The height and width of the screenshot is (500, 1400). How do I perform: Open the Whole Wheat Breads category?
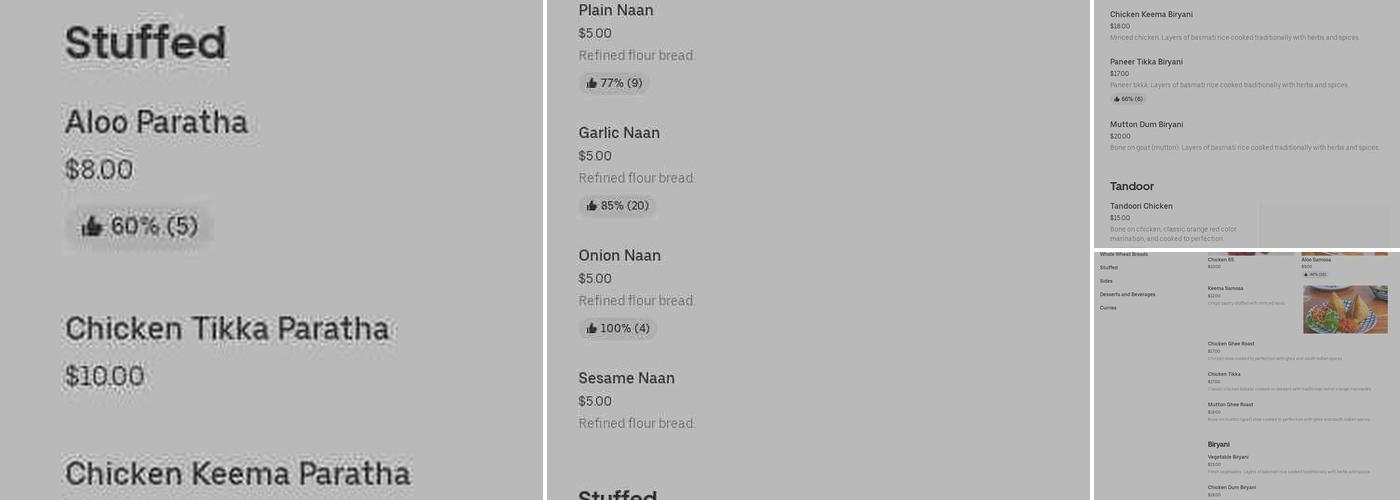[x=1123, y=255]
